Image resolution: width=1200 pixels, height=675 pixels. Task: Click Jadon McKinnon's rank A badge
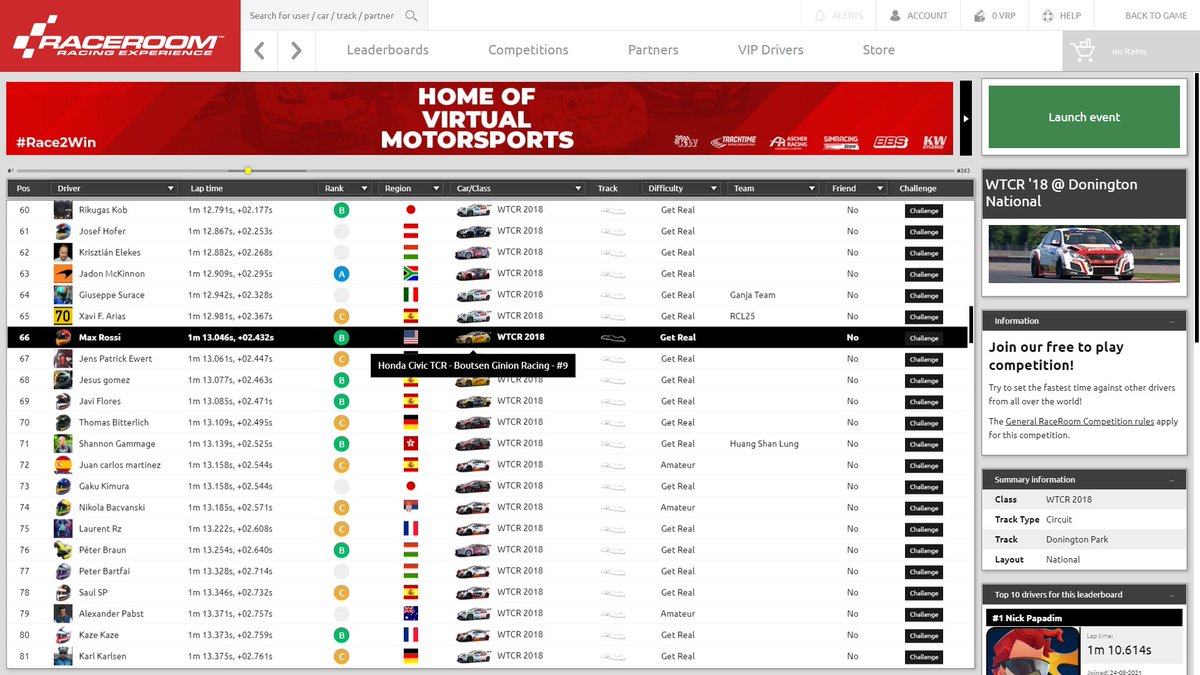(x=341, y=274)
